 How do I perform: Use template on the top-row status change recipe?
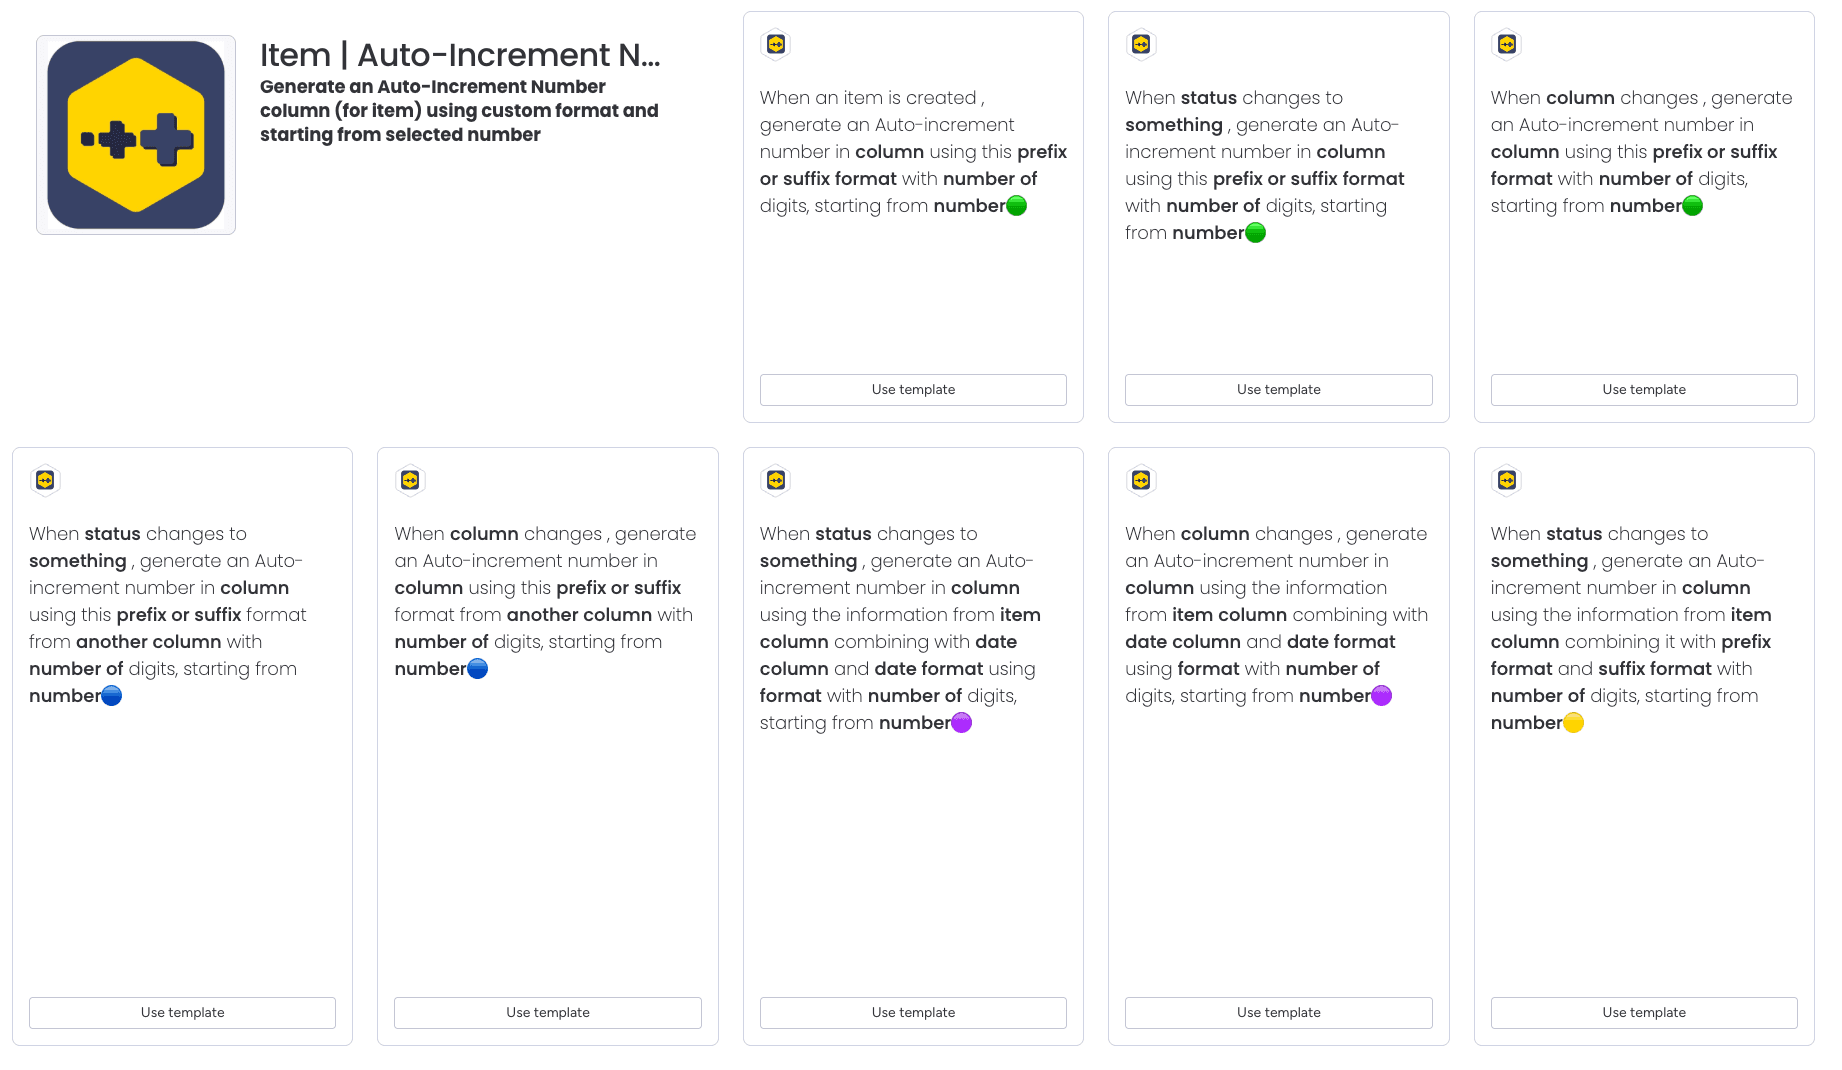tap(1278, 389)
